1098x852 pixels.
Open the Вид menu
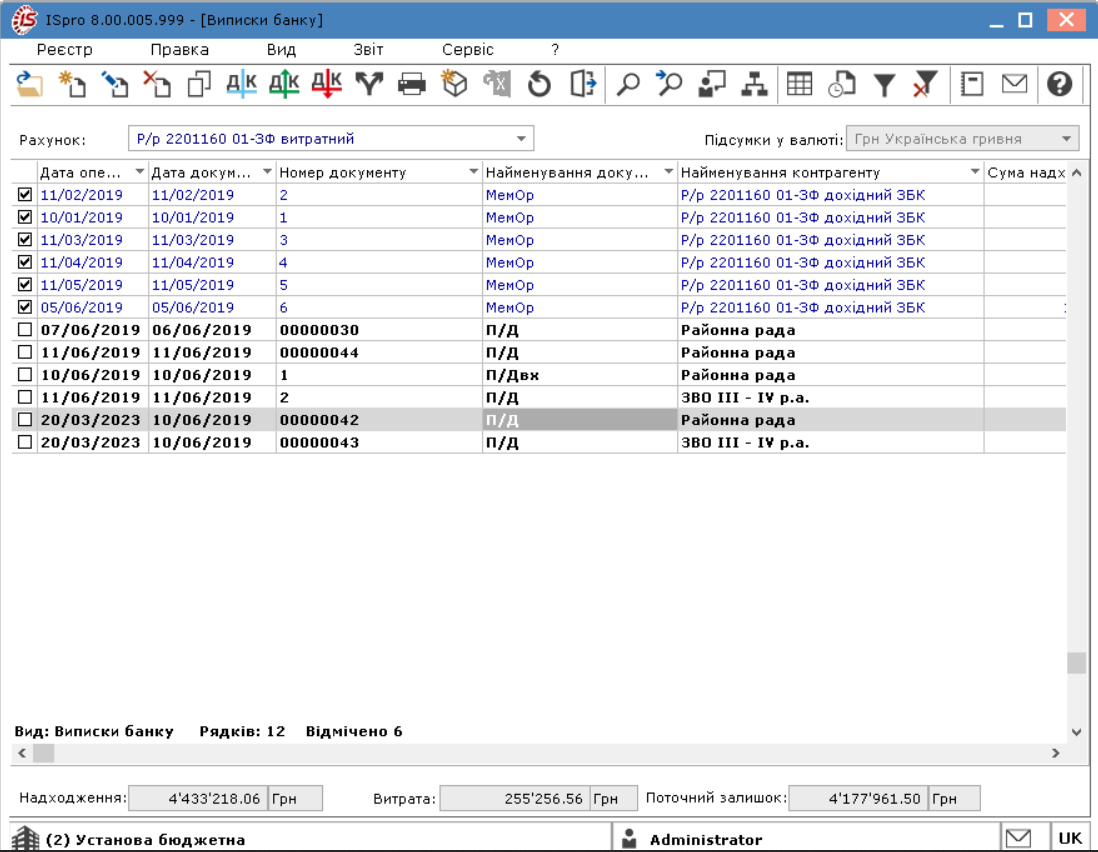[282, 50]
